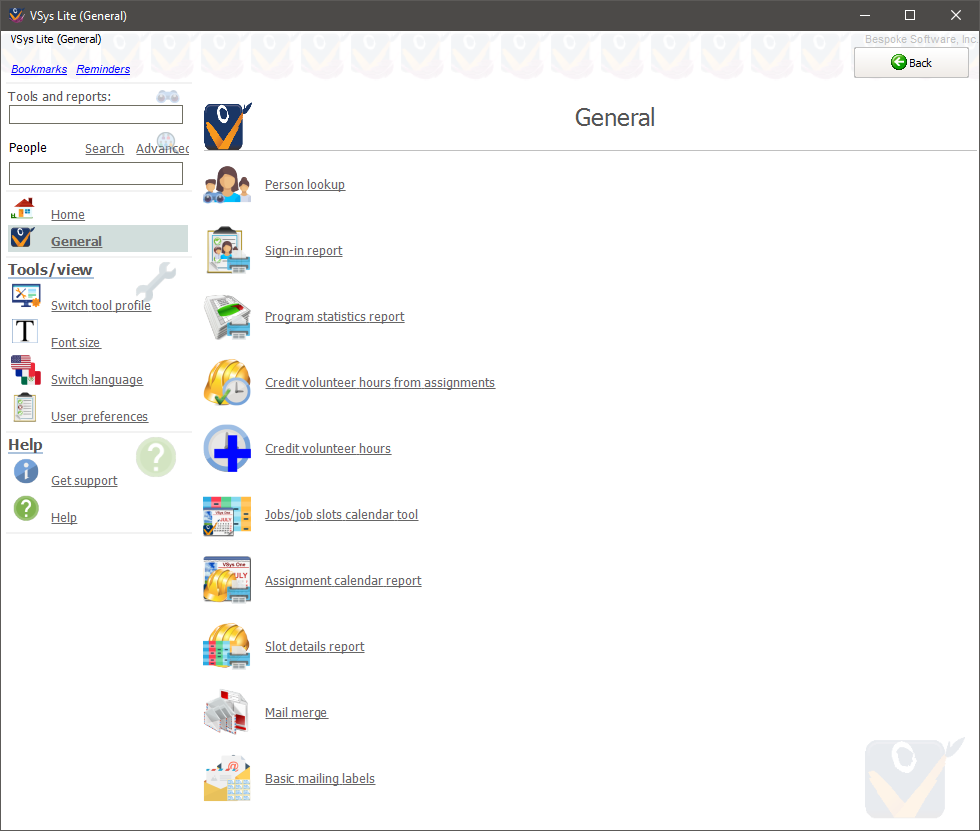
Task: Open the Assignment calendar report link
Action: click(x=343, y=581)
